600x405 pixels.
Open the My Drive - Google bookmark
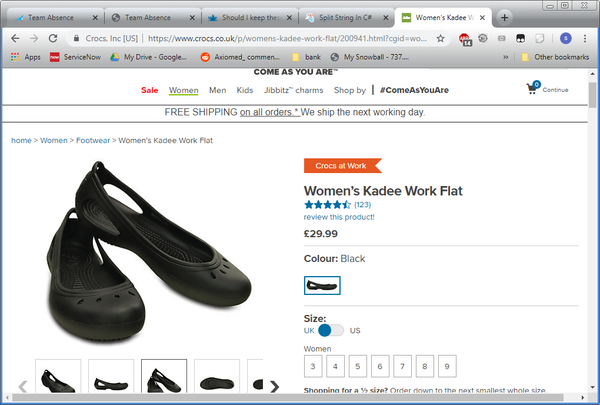[148, 57]
